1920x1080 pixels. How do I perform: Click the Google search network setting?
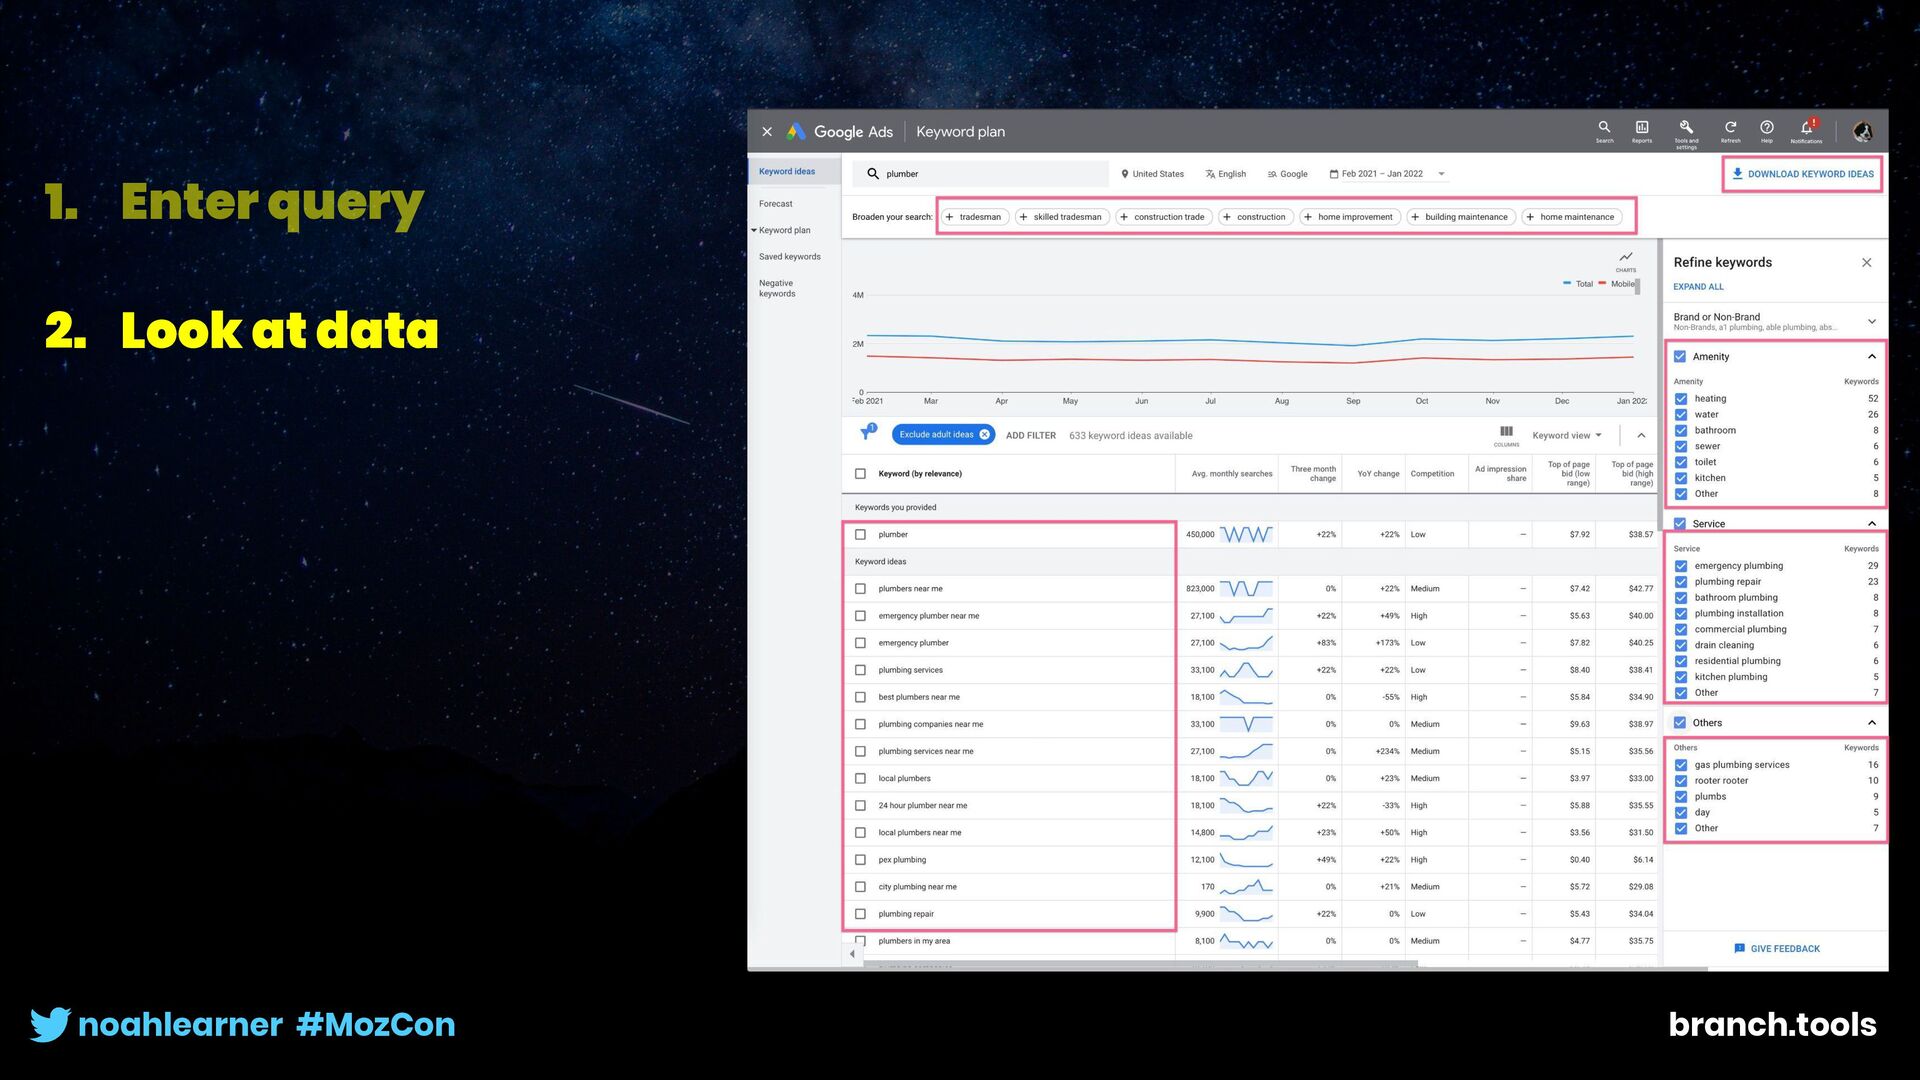[x=1288, y=174]
